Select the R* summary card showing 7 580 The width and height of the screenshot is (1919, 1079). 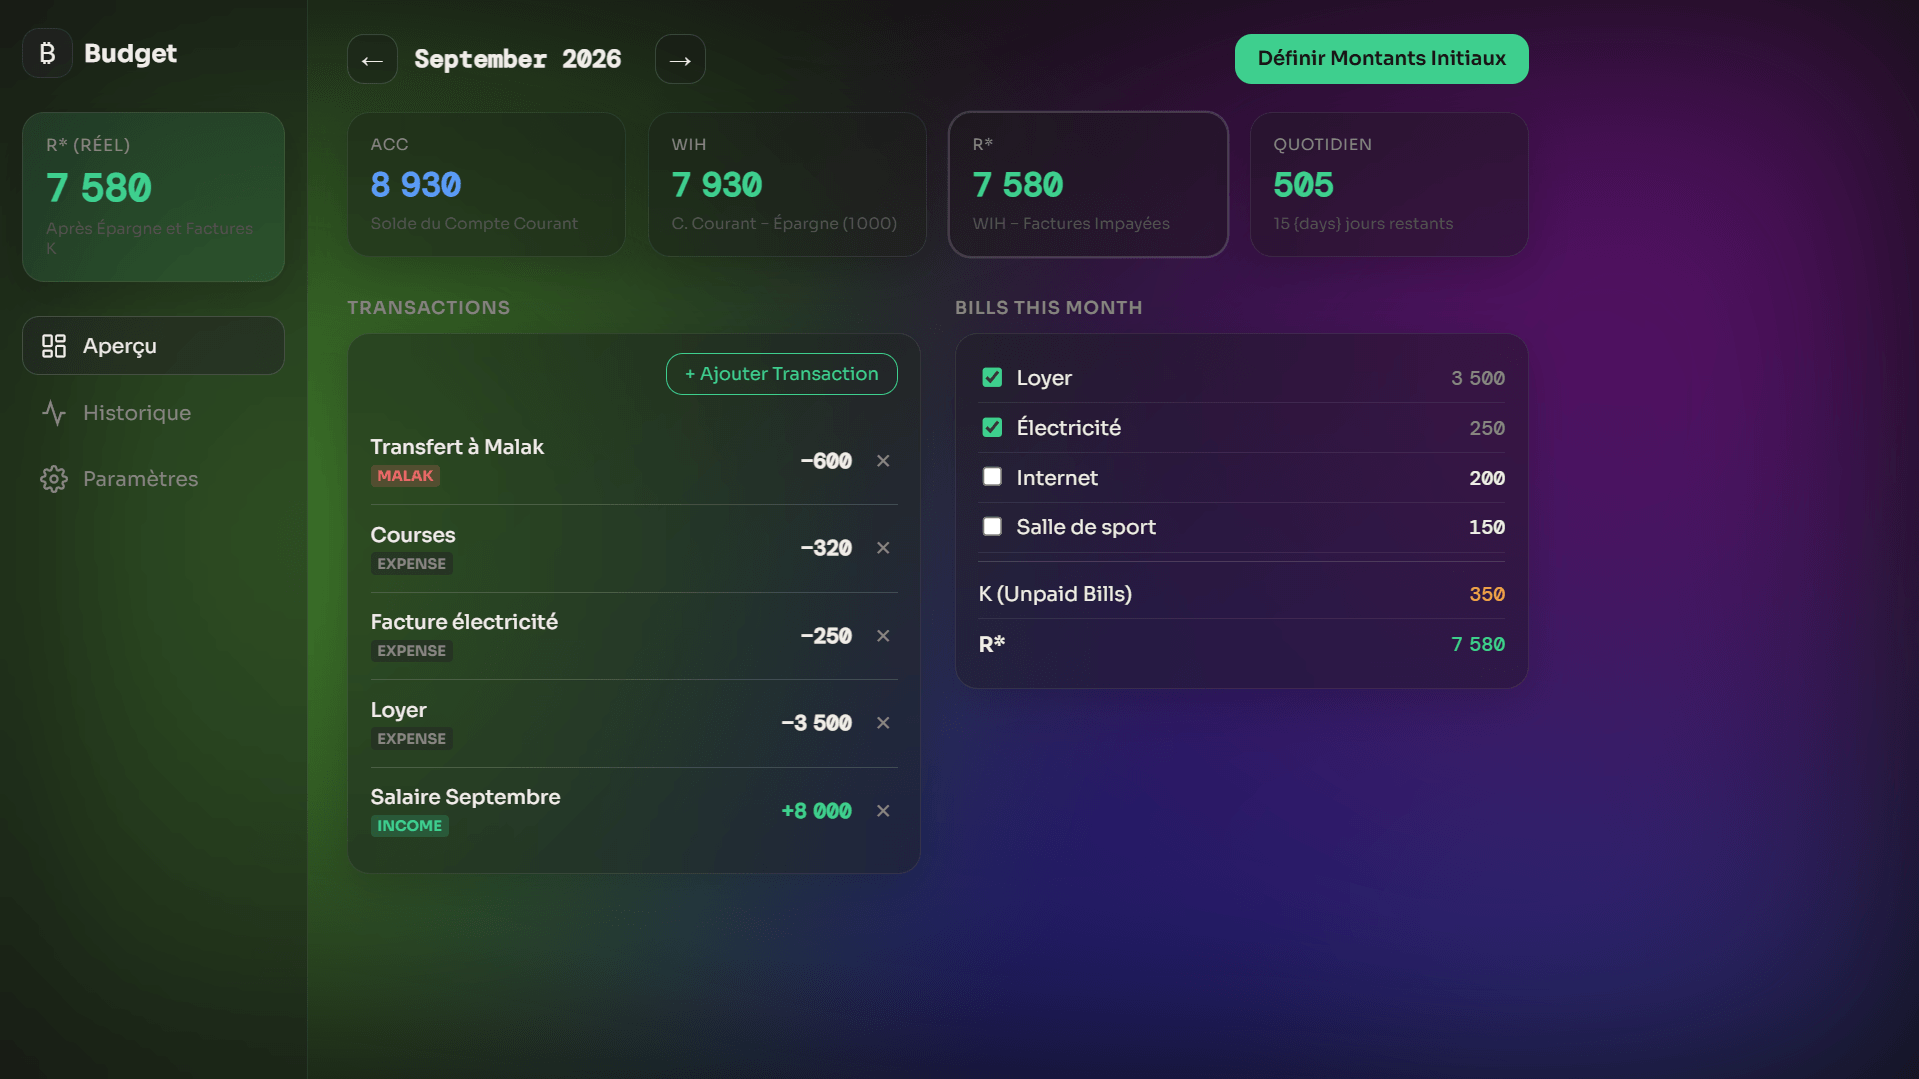click(1088, 184)
